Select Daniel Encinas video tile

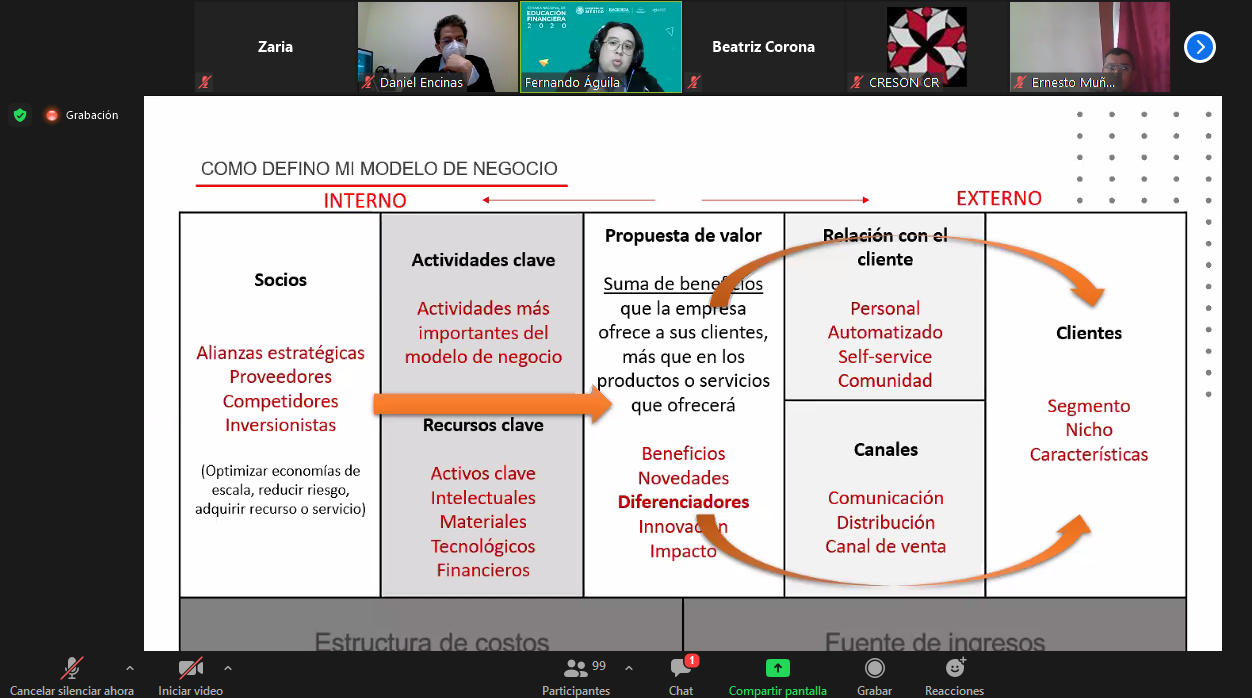(x=438, y=47)
